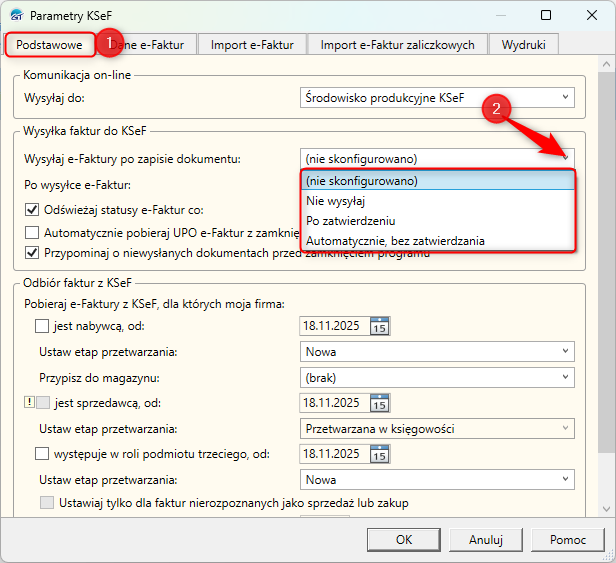616x563 pixels.
Task: Click the Parametry KSeF window title icon
Action: (x=16, y=16)
